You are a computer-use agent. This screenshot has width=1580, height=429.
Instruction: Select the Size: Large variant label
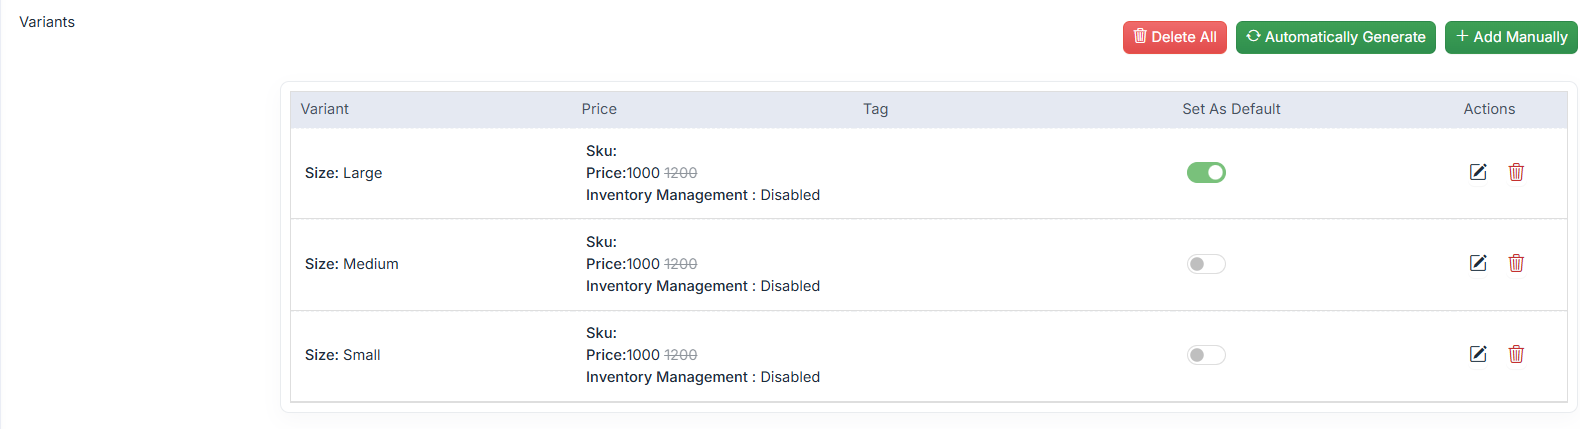coord(343,173)
